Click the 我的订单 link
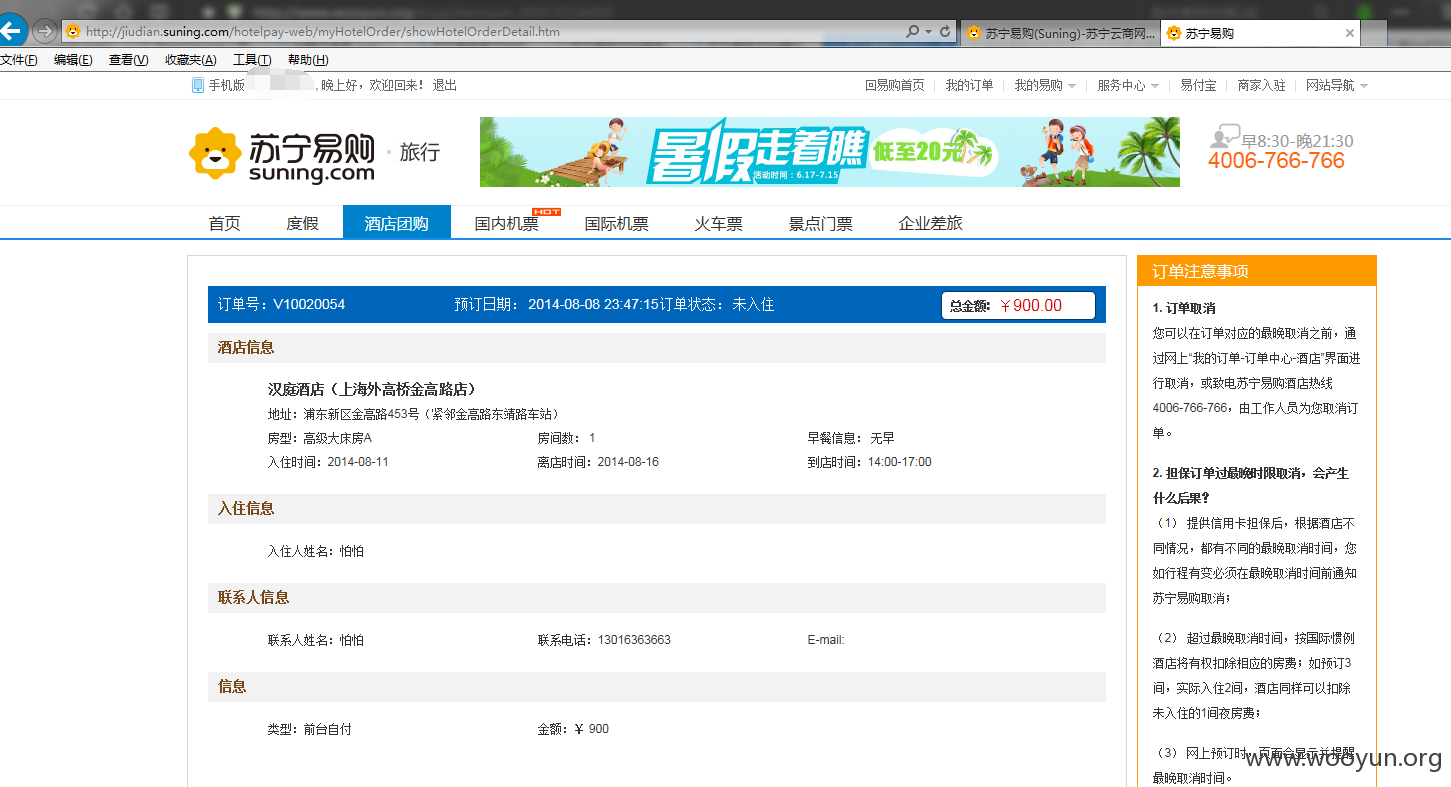Screen dimensions: 1451x787 [970, 85]
